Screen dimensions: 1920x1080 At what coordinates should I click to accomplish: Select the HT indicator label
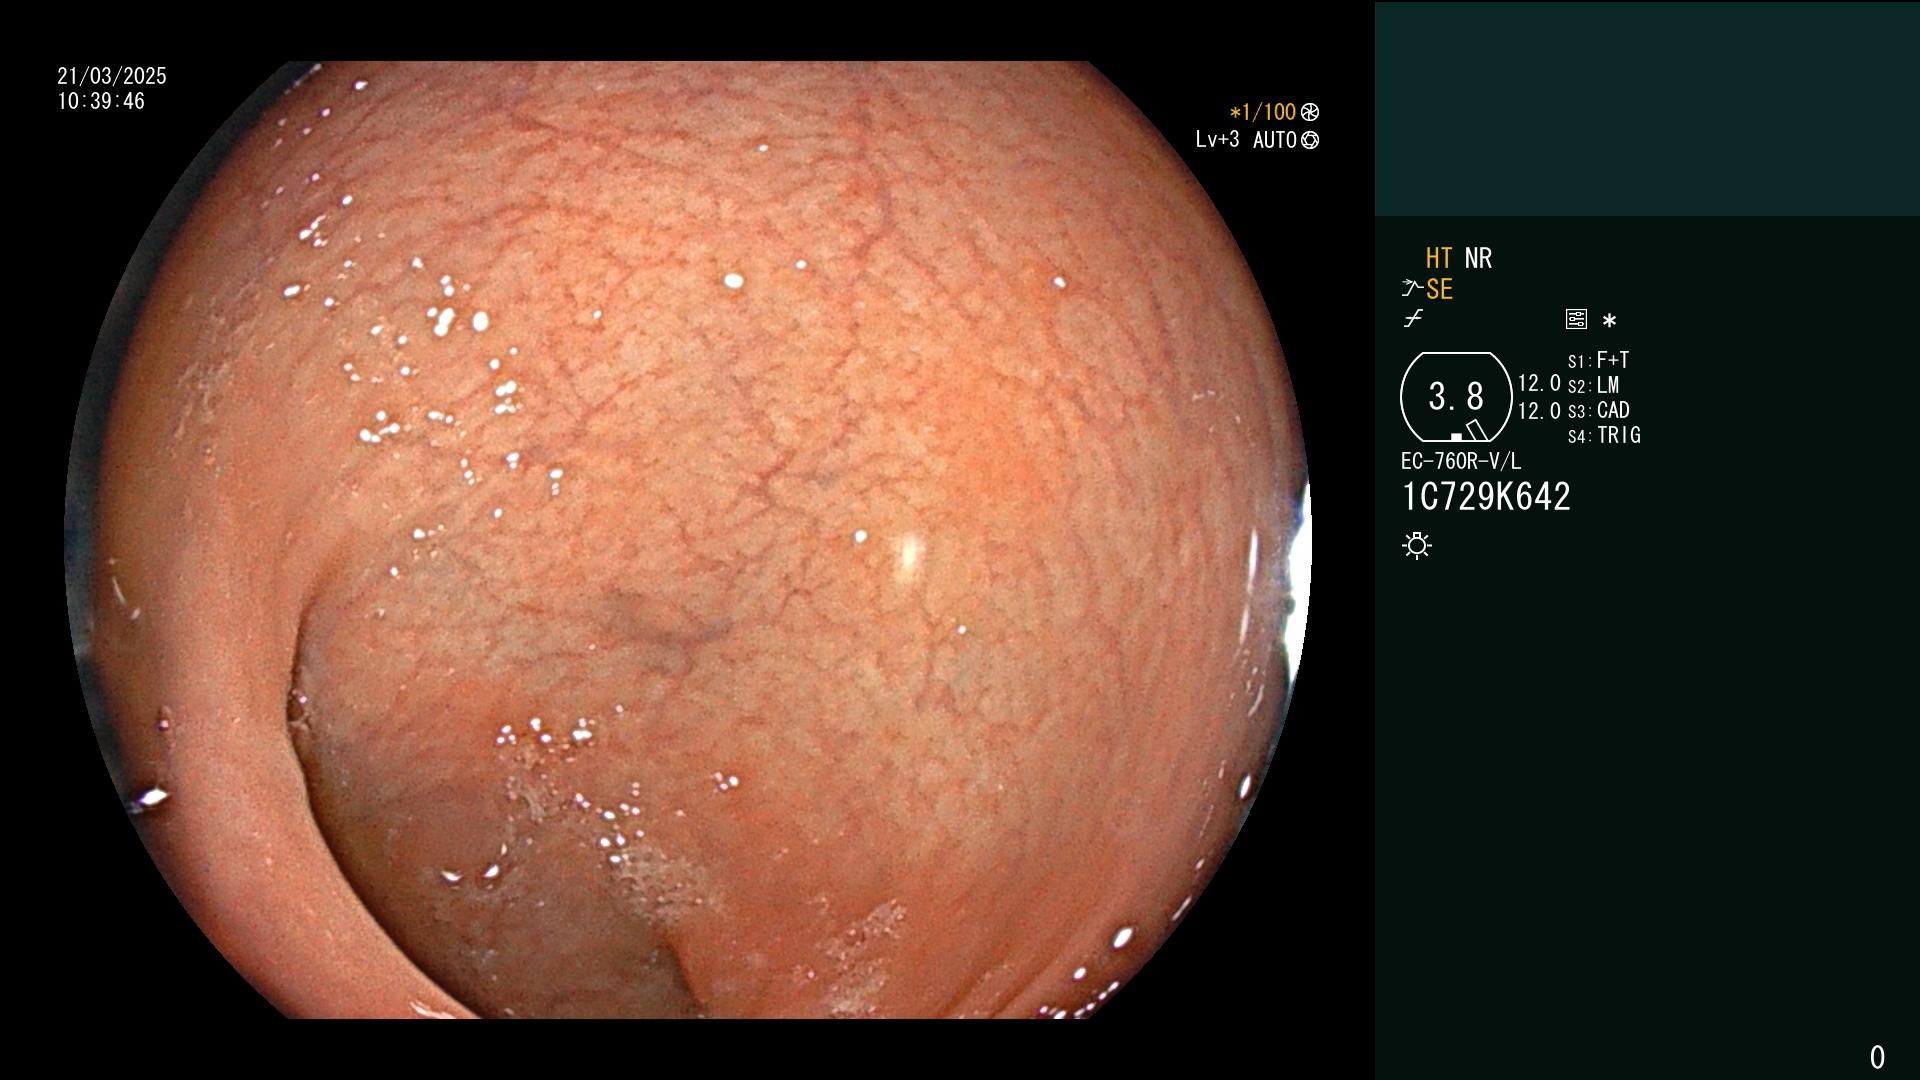click(x=1439, y=258)
